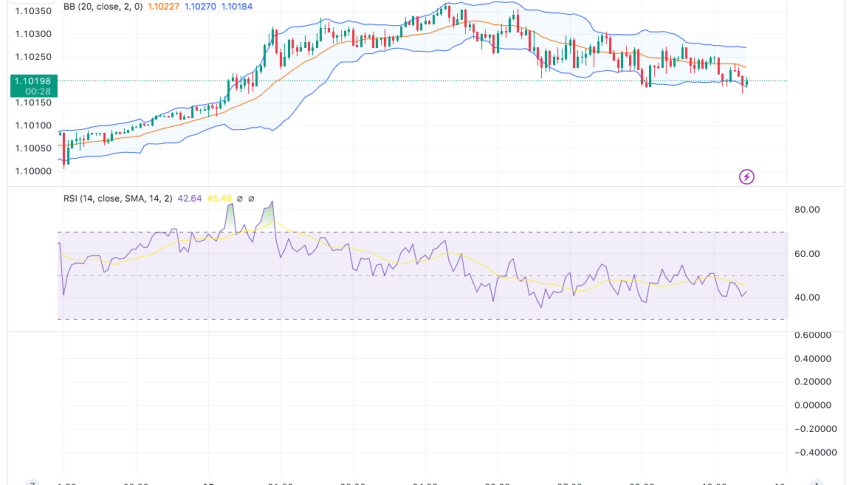Screen dimensions: 852x485
Task: Click the 1.10350 price axis label
Action: 33,11
